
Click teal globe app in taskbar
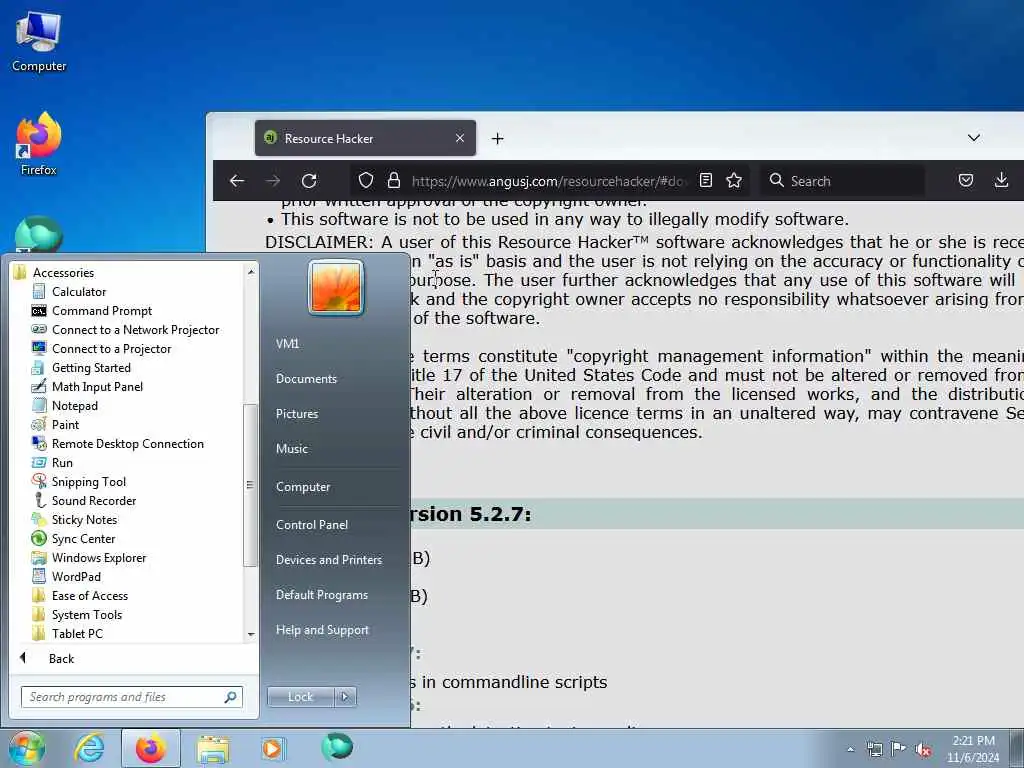[x=337, y=746]
